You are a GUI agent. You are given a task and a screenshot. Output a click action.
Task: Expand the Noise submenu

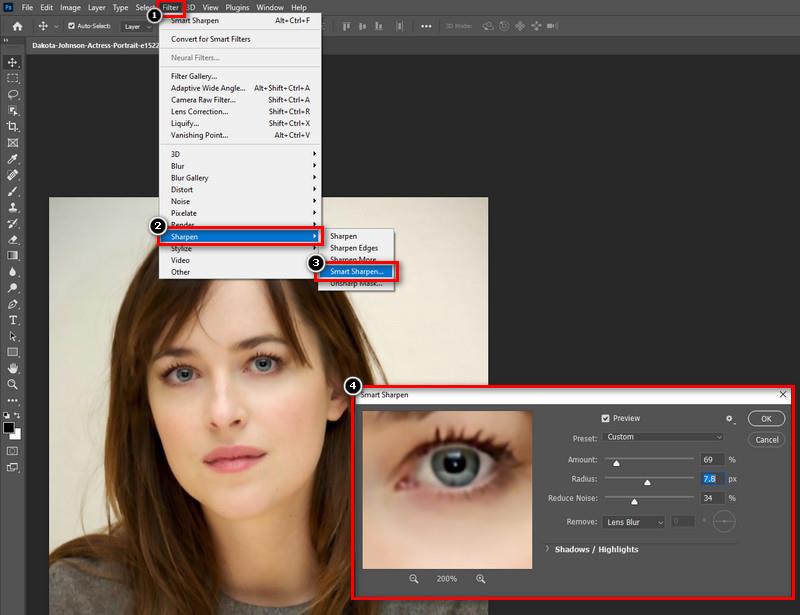coord(240,201)
